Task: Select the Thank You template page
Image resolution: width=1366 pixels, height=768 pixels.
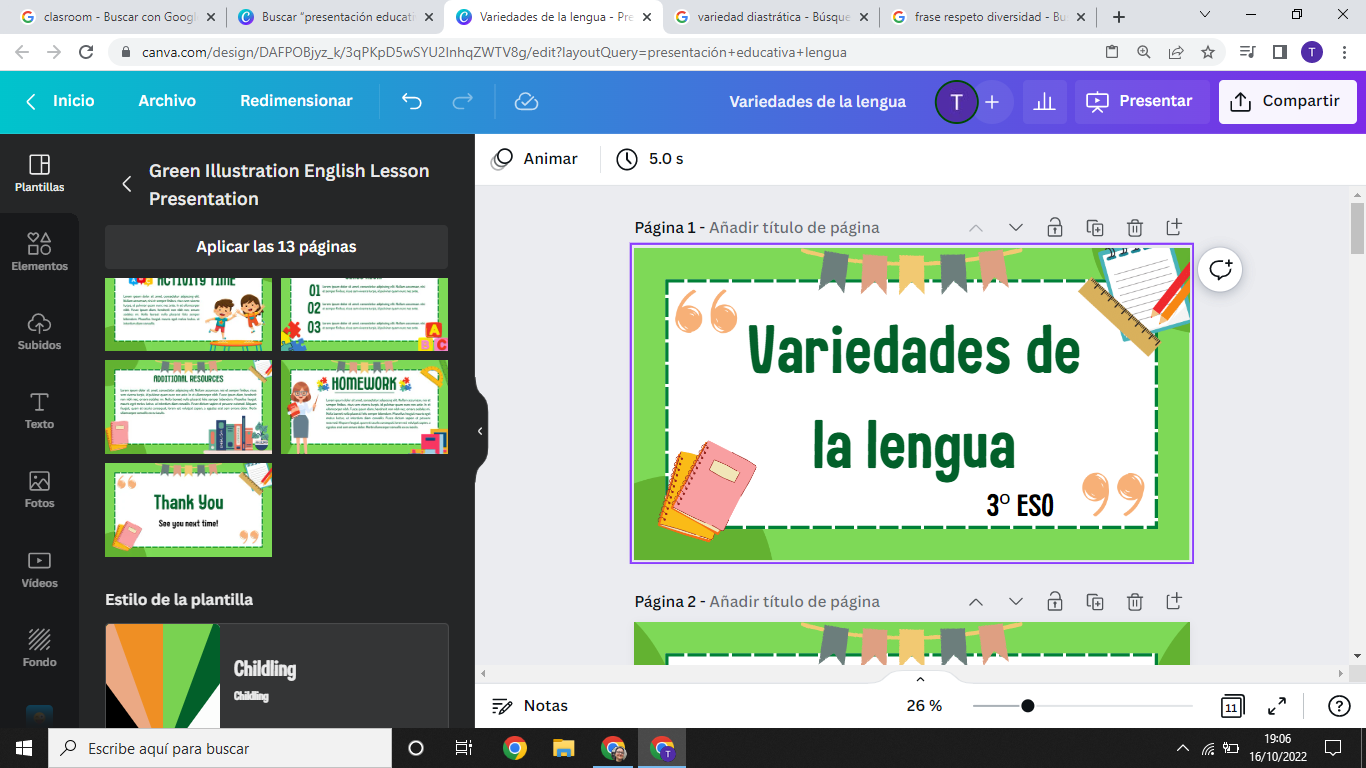Action: 188,510
